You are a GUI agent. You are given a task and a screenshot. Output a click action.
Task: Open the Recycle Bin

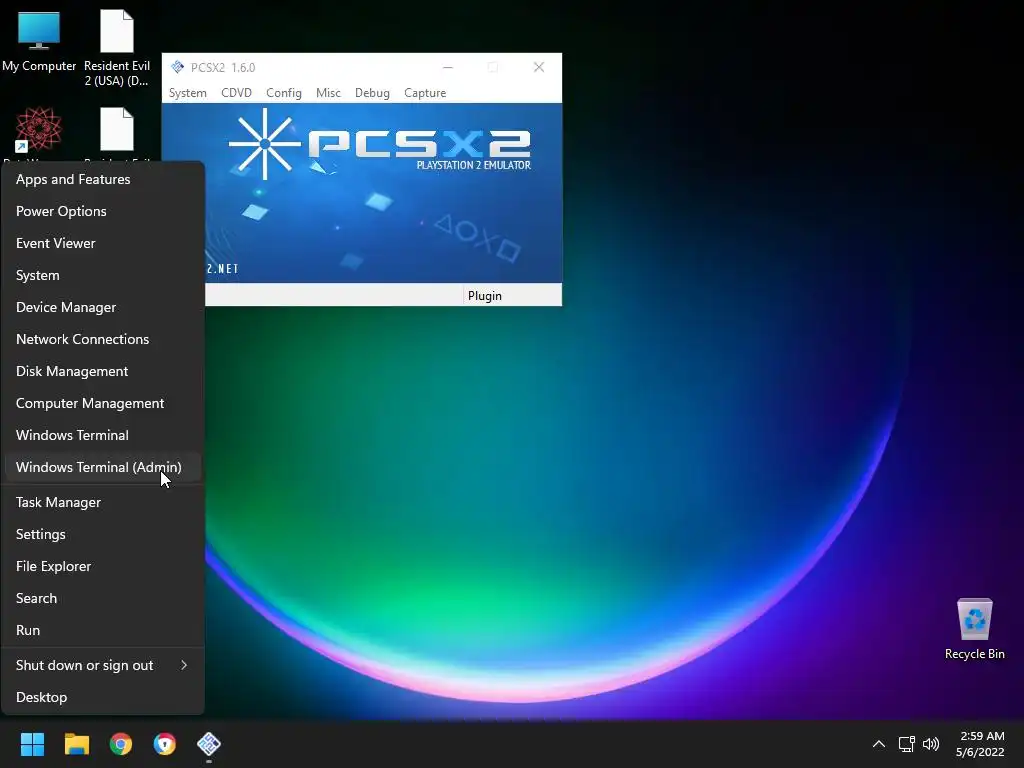click(x=974, y=629)
